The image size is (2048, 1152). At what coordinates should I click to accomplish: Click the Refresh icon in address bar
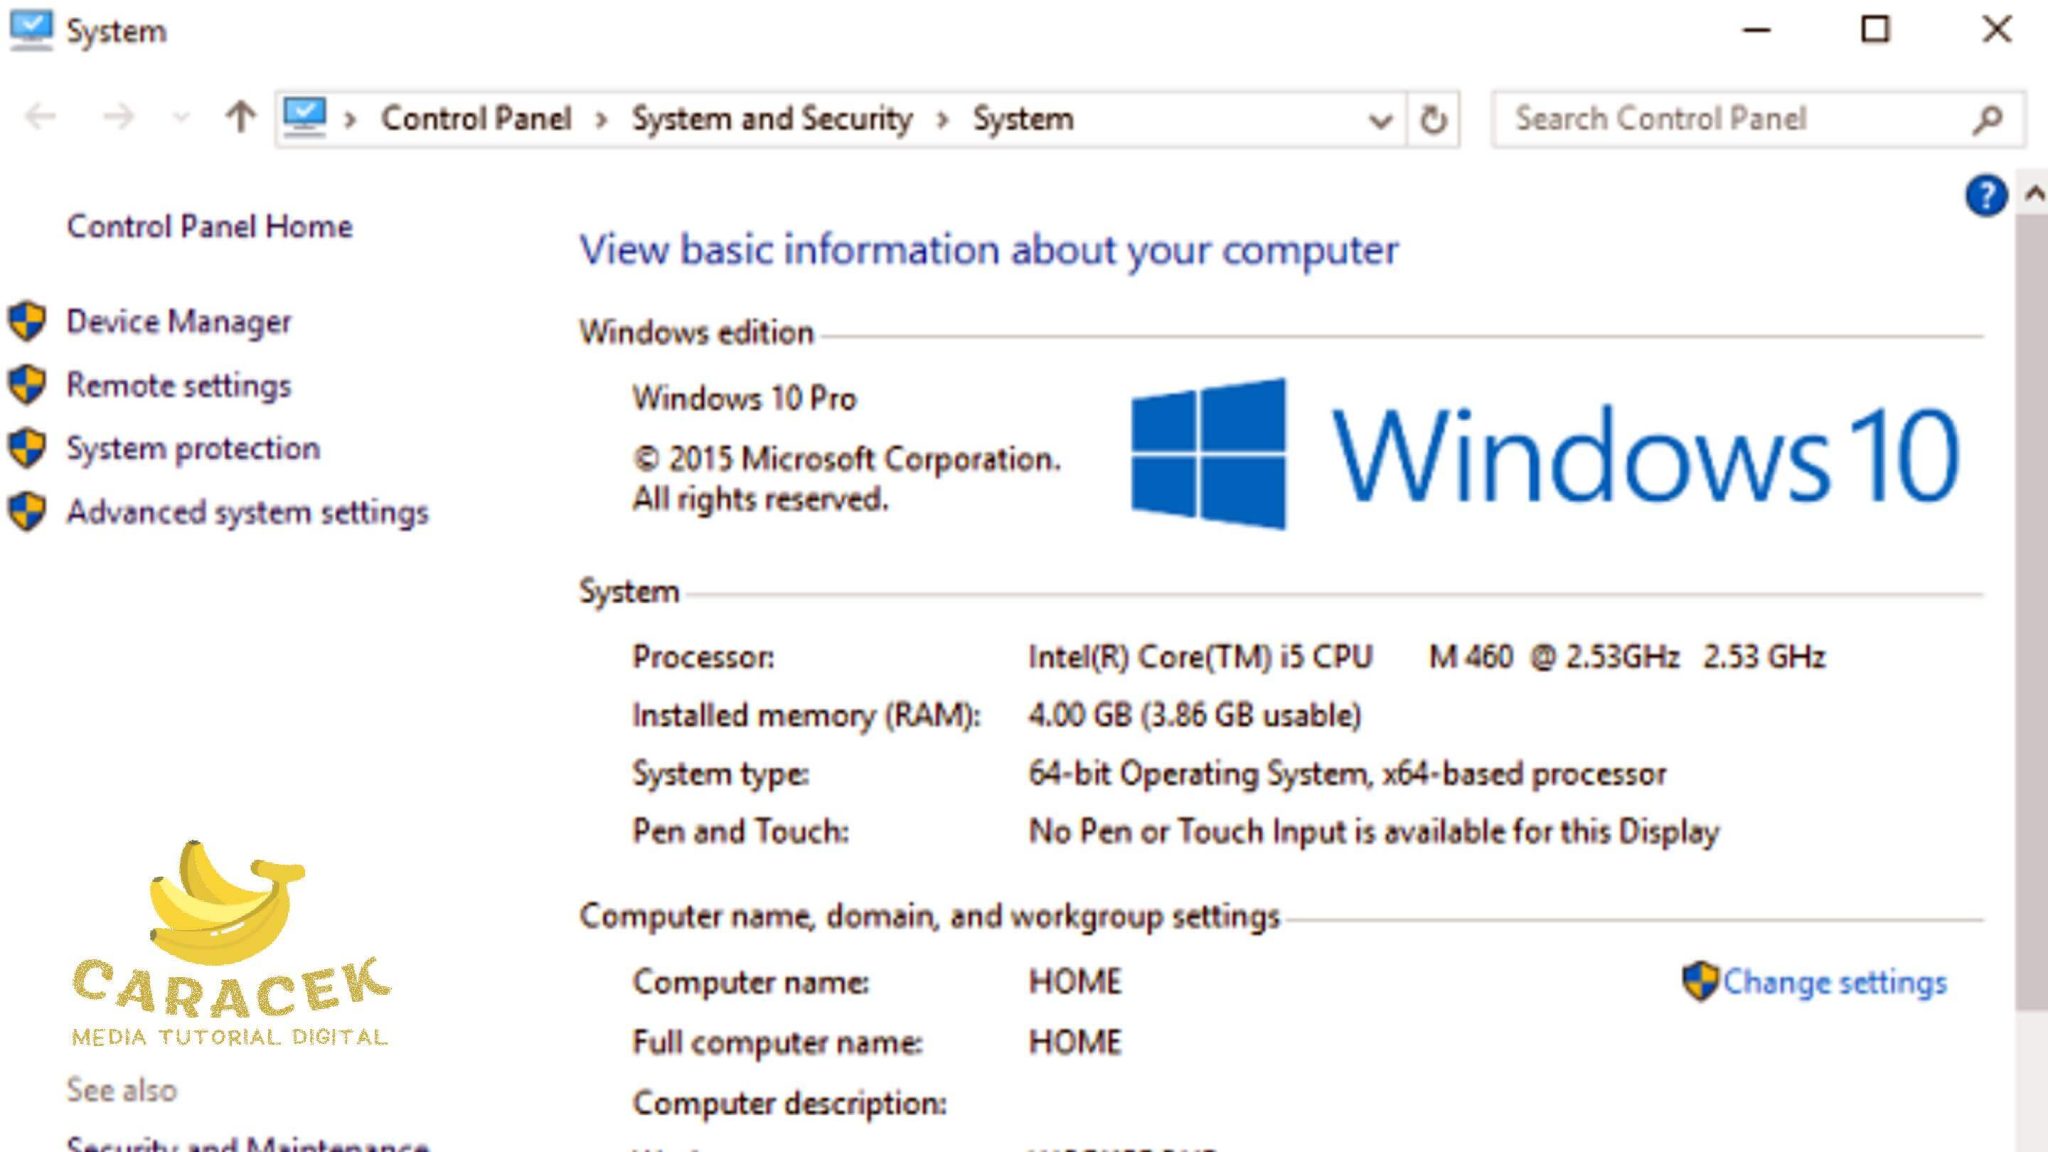[x=1433, y=120]
